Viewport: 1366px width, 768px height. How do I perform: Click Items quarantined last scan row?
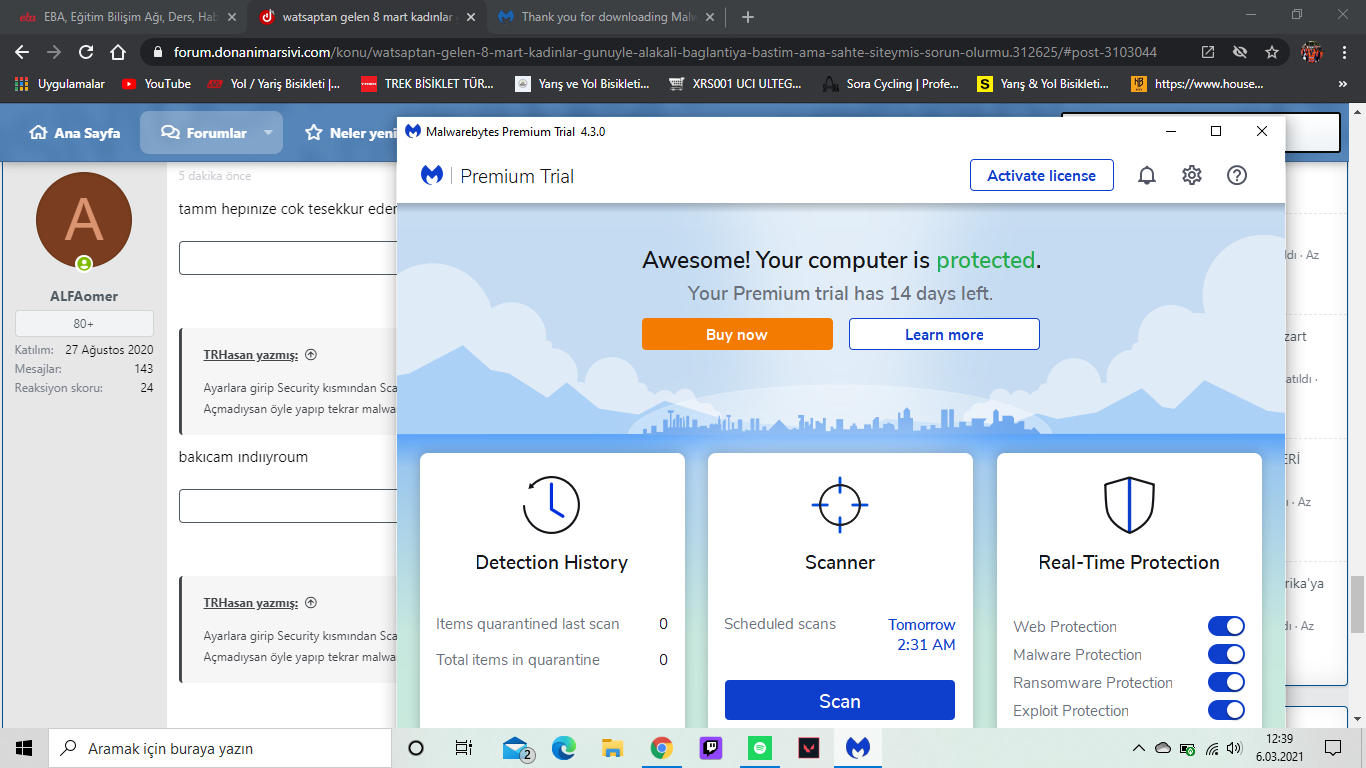[552, 624]
